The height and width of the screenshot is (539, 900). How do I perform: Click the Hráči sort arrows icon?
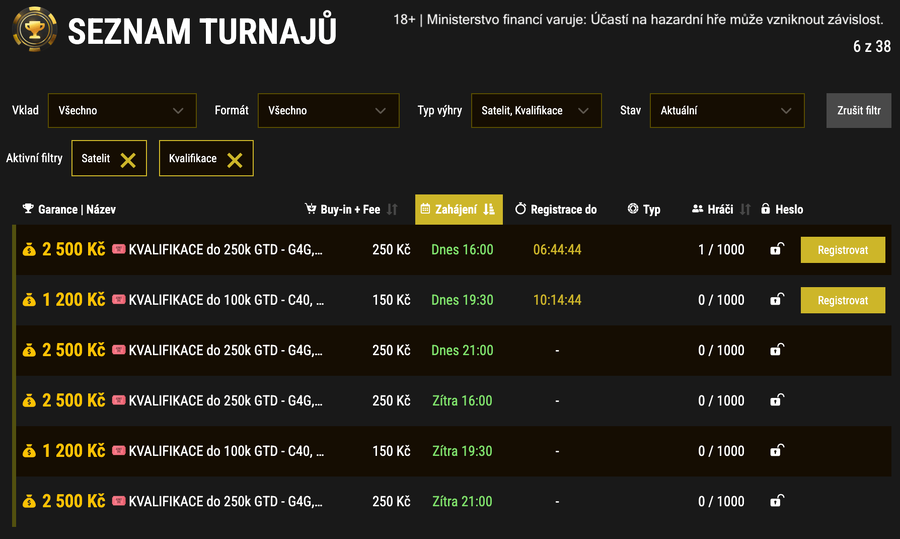(x=745, y=210)
